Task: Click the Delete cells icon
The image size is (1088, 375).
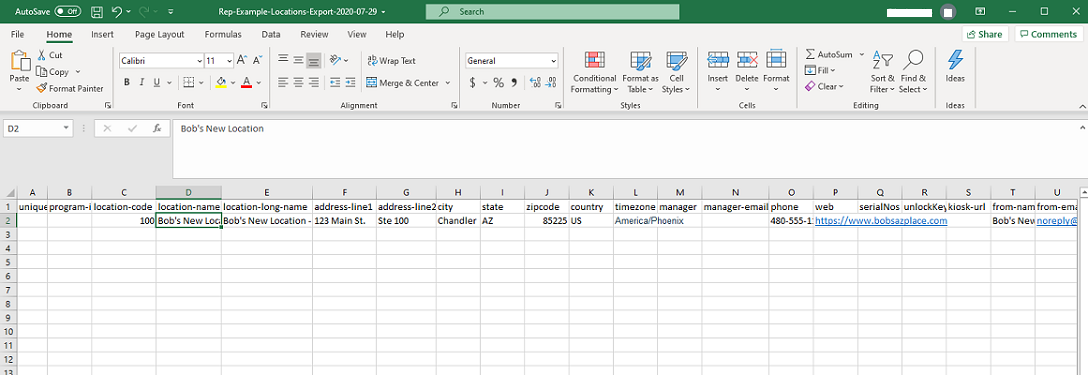Action: pyautogui.click(x=747, y=60)
